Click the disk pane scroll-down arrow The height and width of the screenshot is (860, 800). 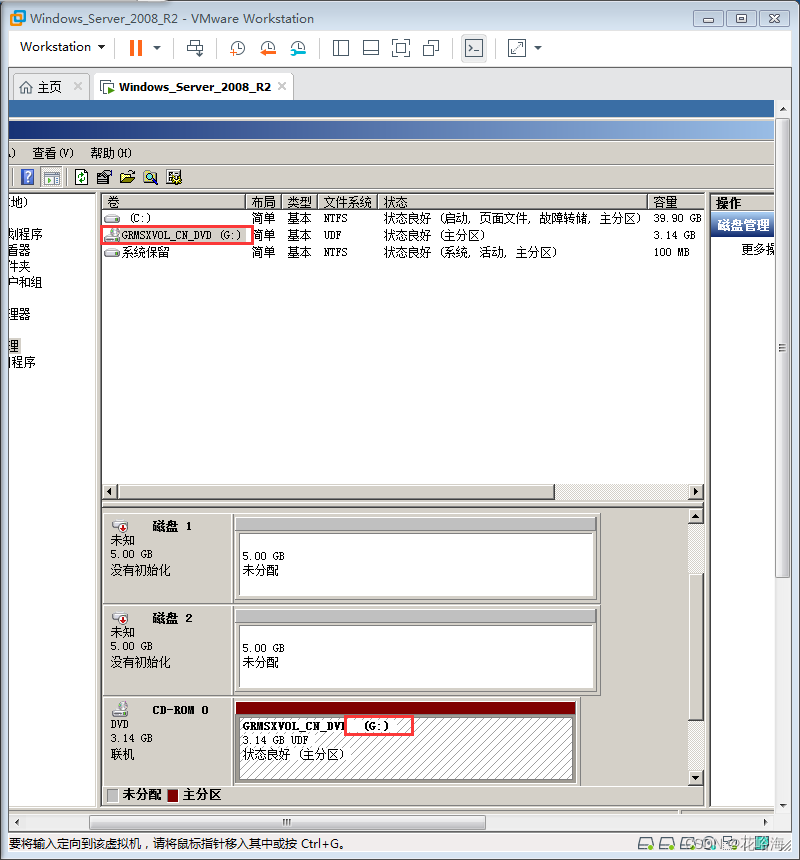pos(695,778)
